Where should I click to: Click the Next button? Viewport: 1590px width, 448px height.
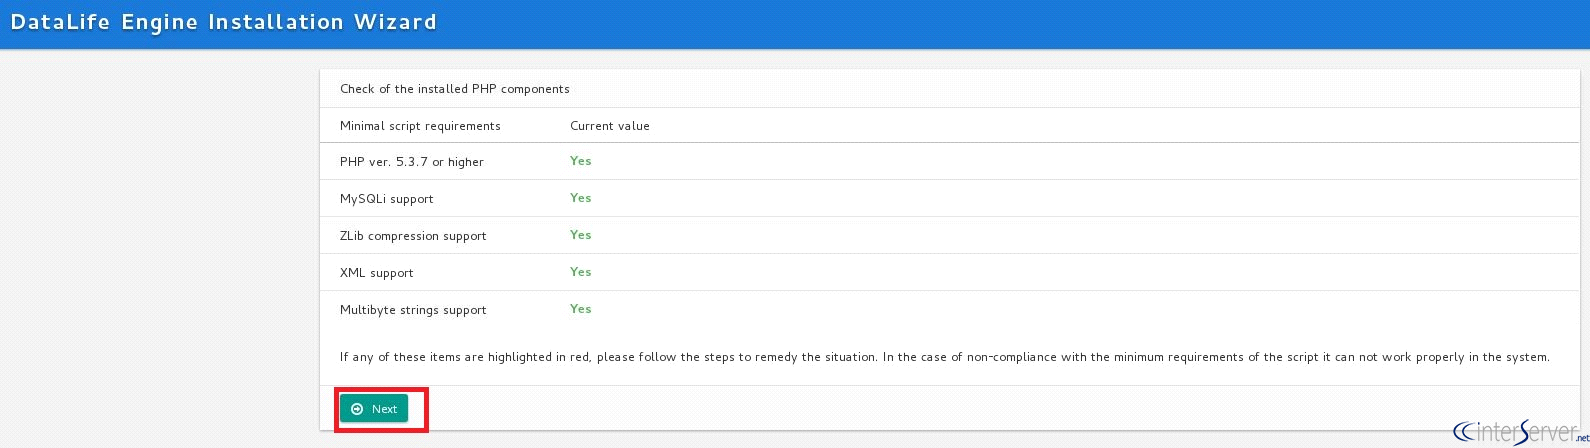[374, 409]
